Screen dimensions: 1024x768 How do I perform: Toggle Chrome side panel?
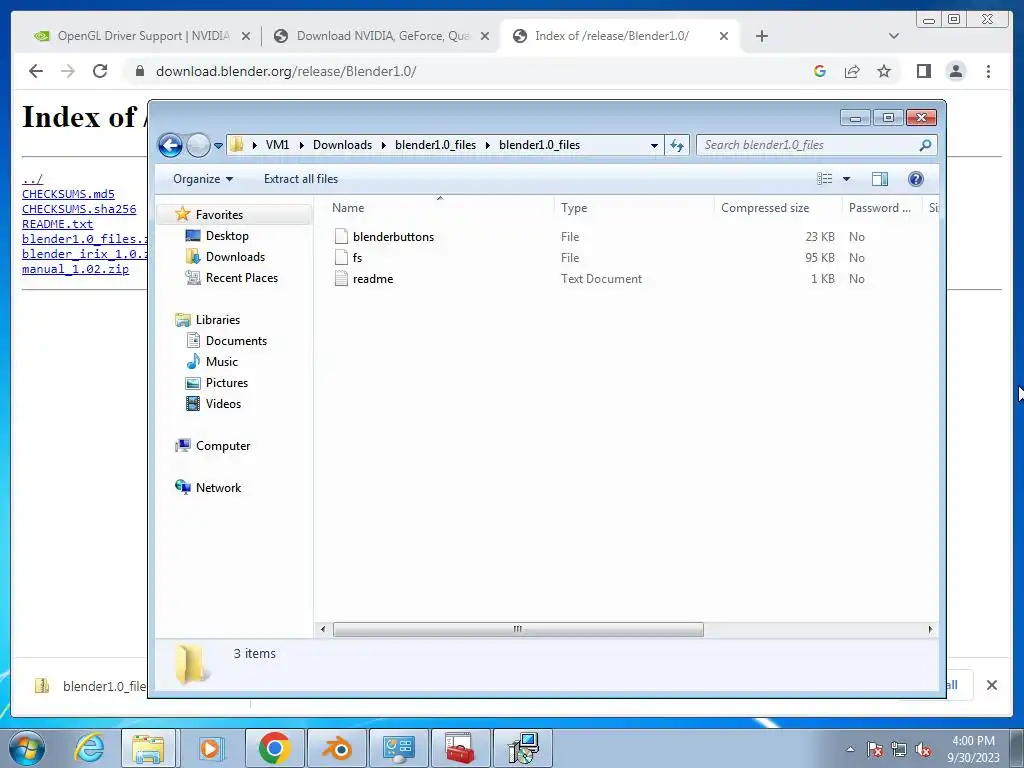point(923,71)
